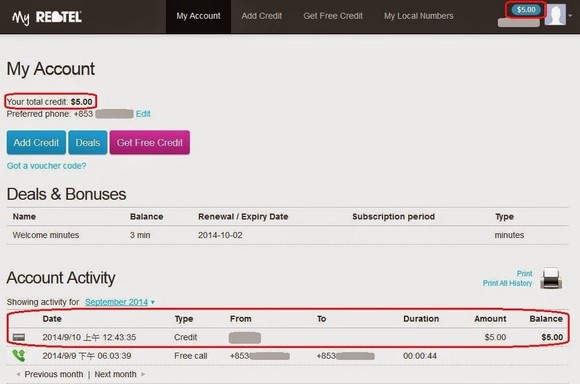Image resolution: width=580 pixels, height=384 pixels.
Task: Open the My Account tab
Action: click(x=198, y=16)
